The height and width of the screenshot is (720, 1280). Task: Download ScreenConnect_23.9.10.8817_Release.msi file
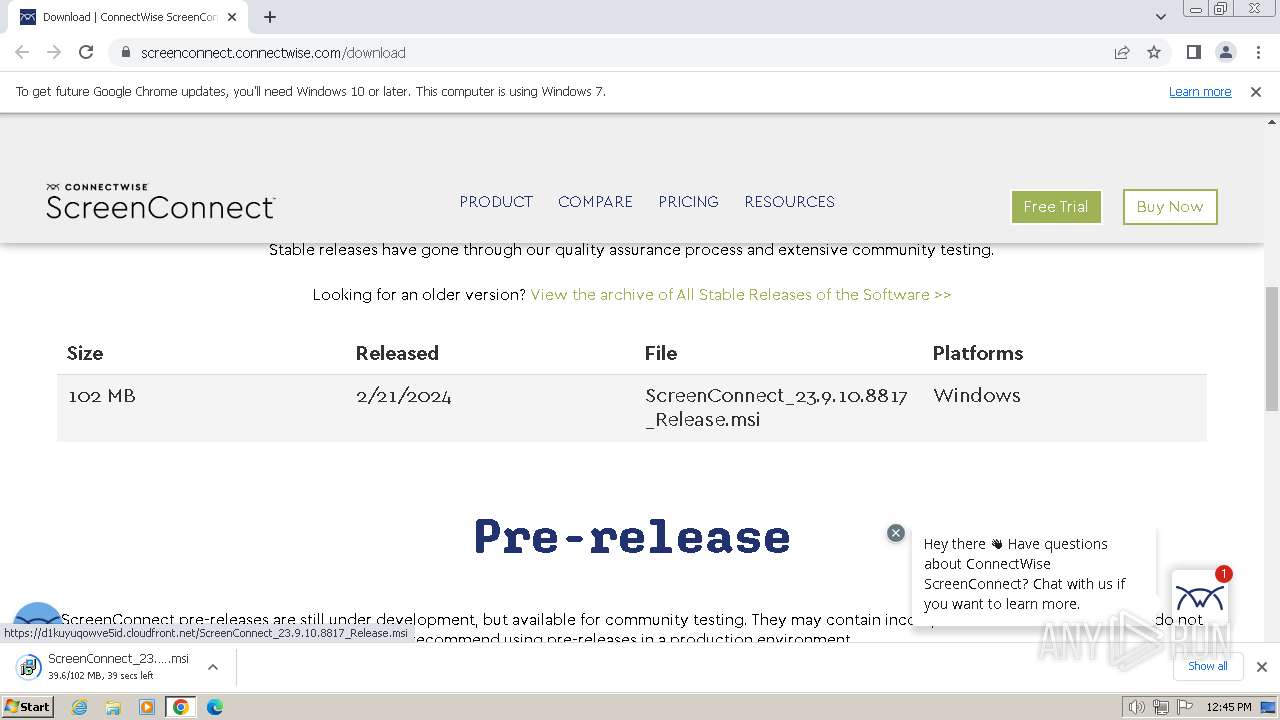[776, 407]
